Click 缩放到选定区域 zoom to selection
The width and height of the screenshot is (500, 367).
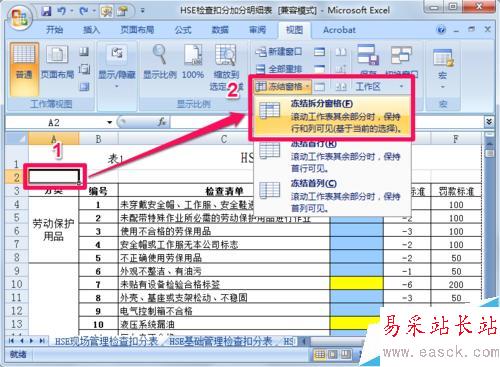coord(226,67)
